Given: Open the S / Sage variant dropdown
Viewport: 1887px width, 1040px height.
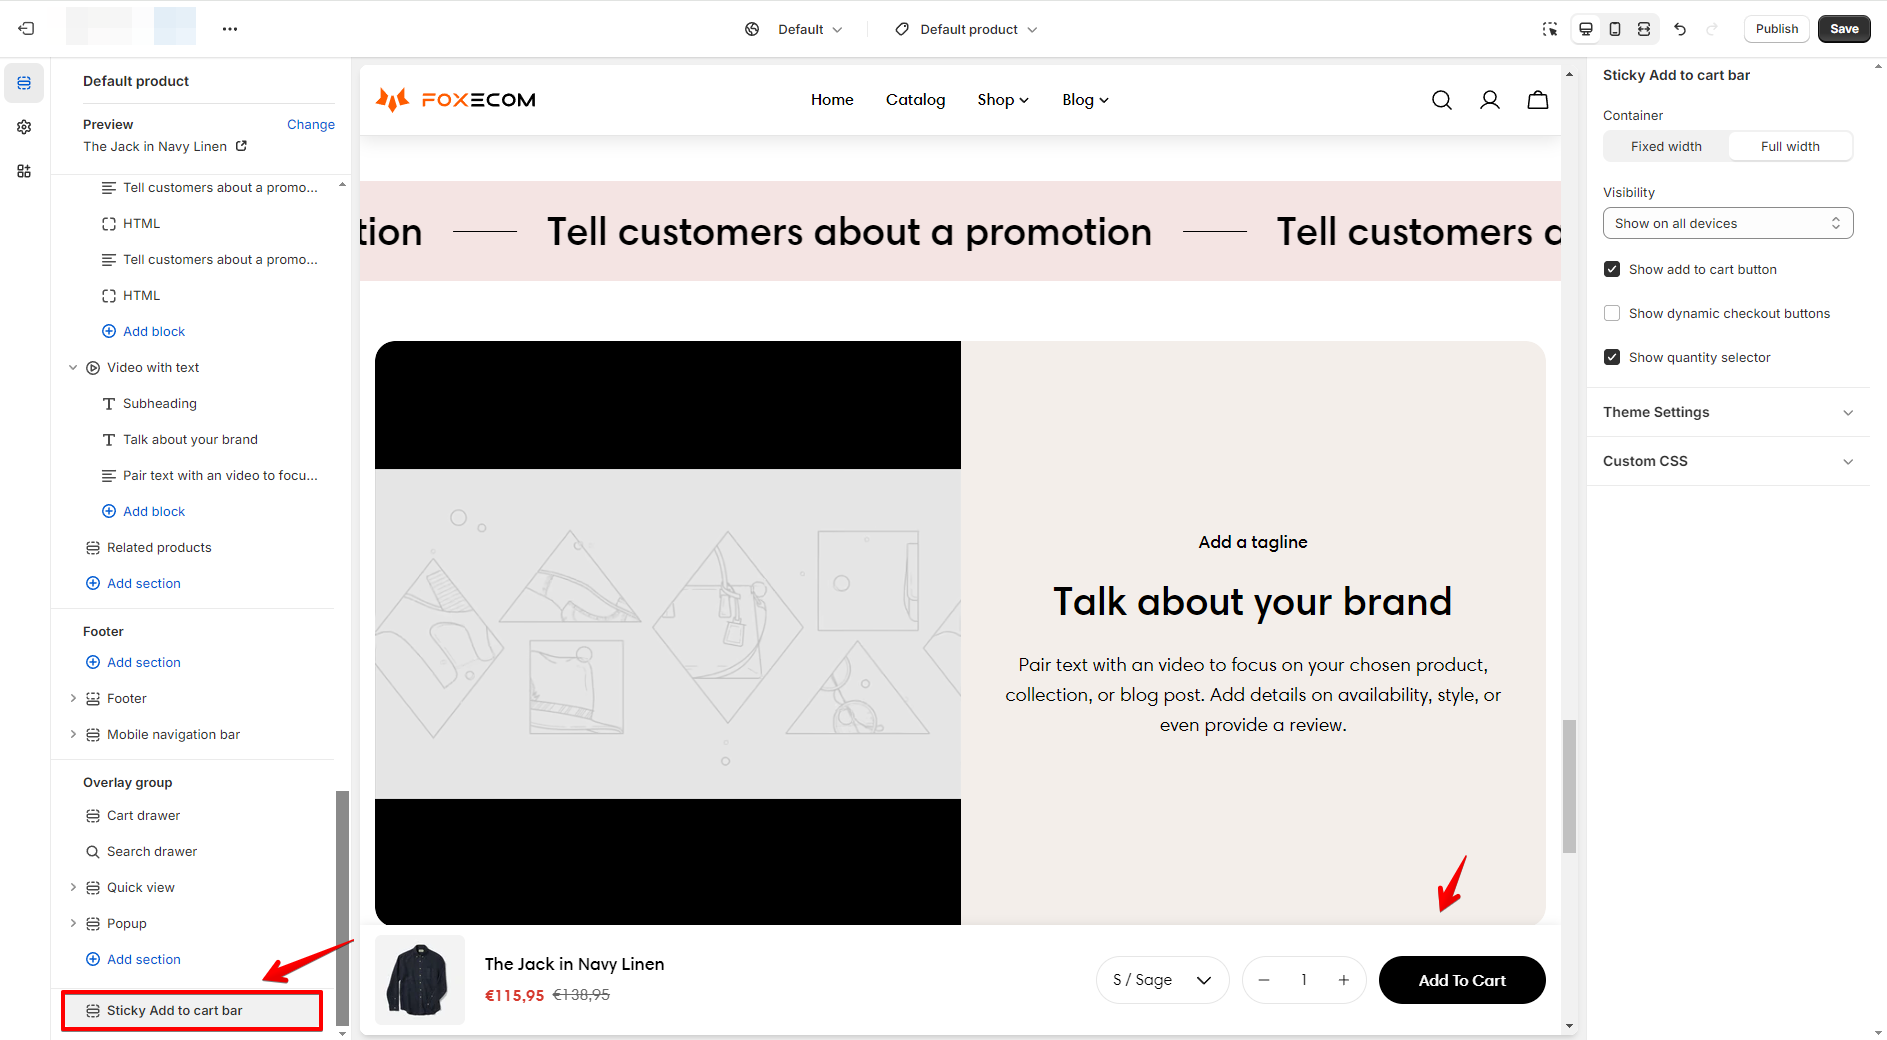Looking at the screenshot, I should (1163, 980).
